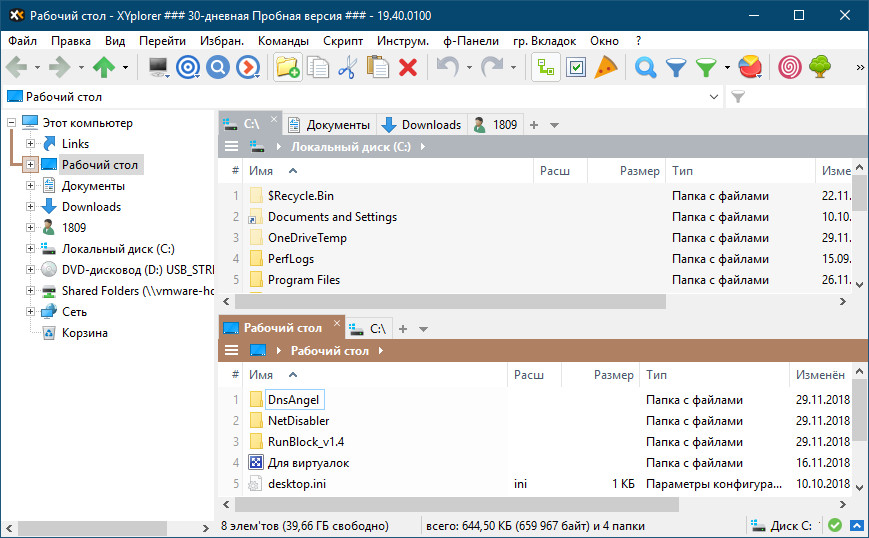Open the top pane's tab list dropdown
The width and height of the screenshot is (869, 538).
[x=554, y=125]
